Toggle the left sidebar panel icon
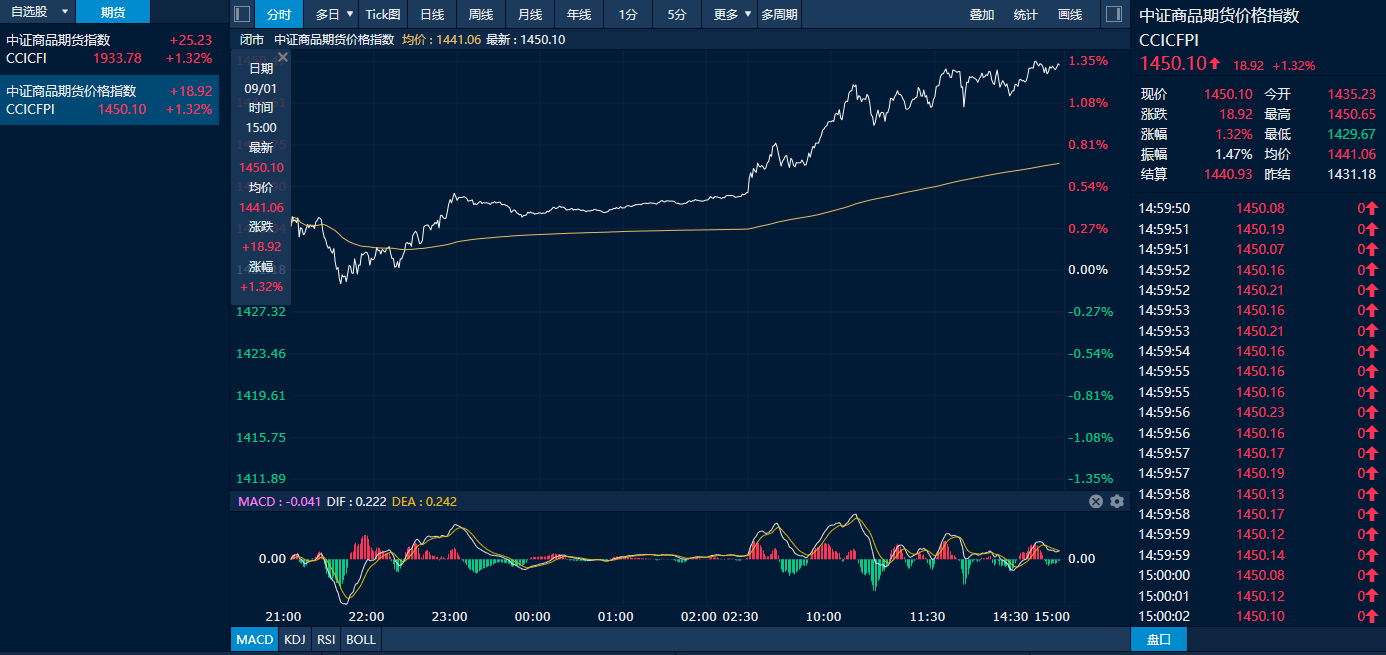Image resolution: width=1386 pixels, height=655 pixels. tap(241, 14)
